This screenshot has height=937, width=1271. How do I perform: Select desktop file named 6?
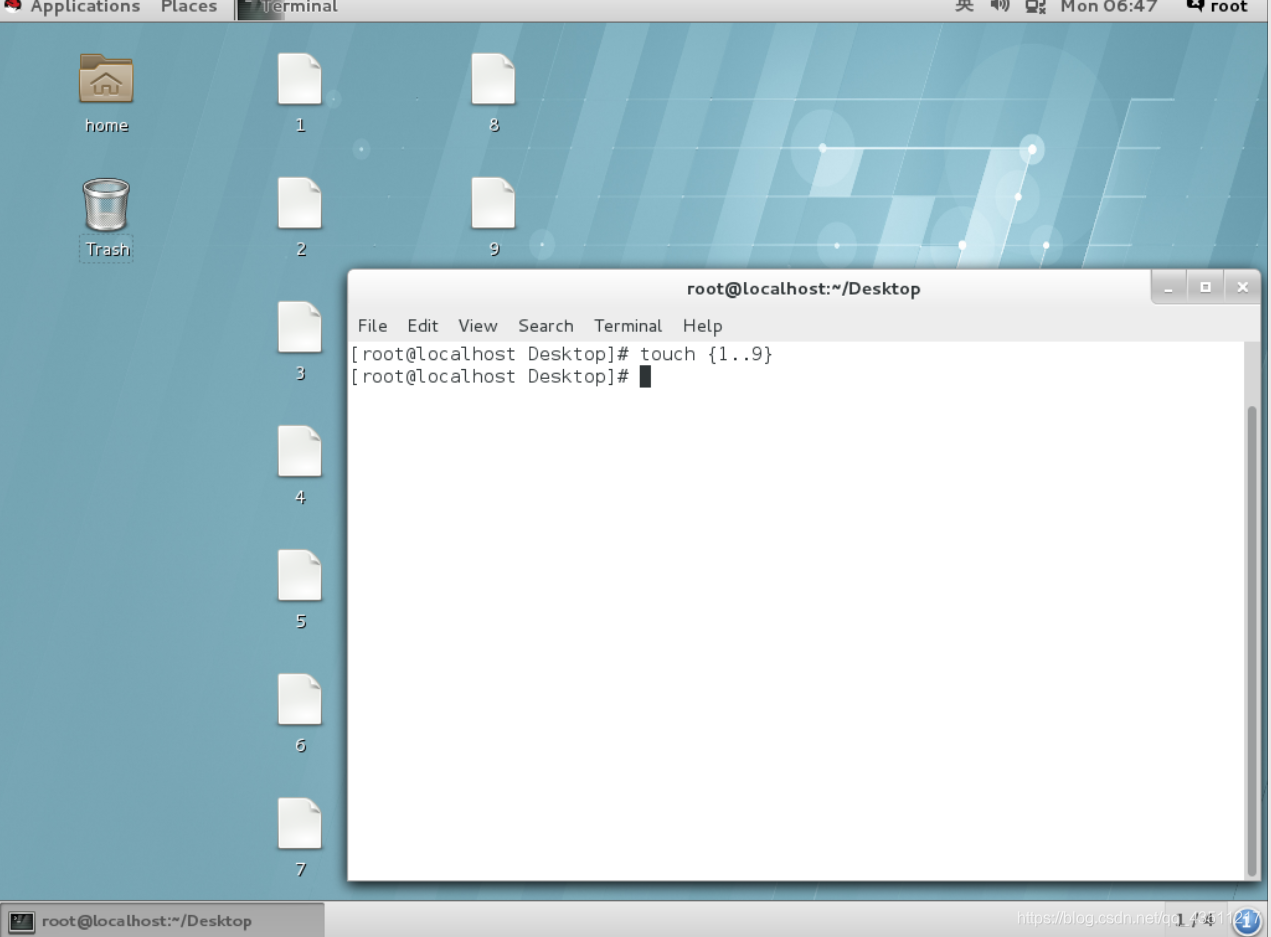coord(300,700)
